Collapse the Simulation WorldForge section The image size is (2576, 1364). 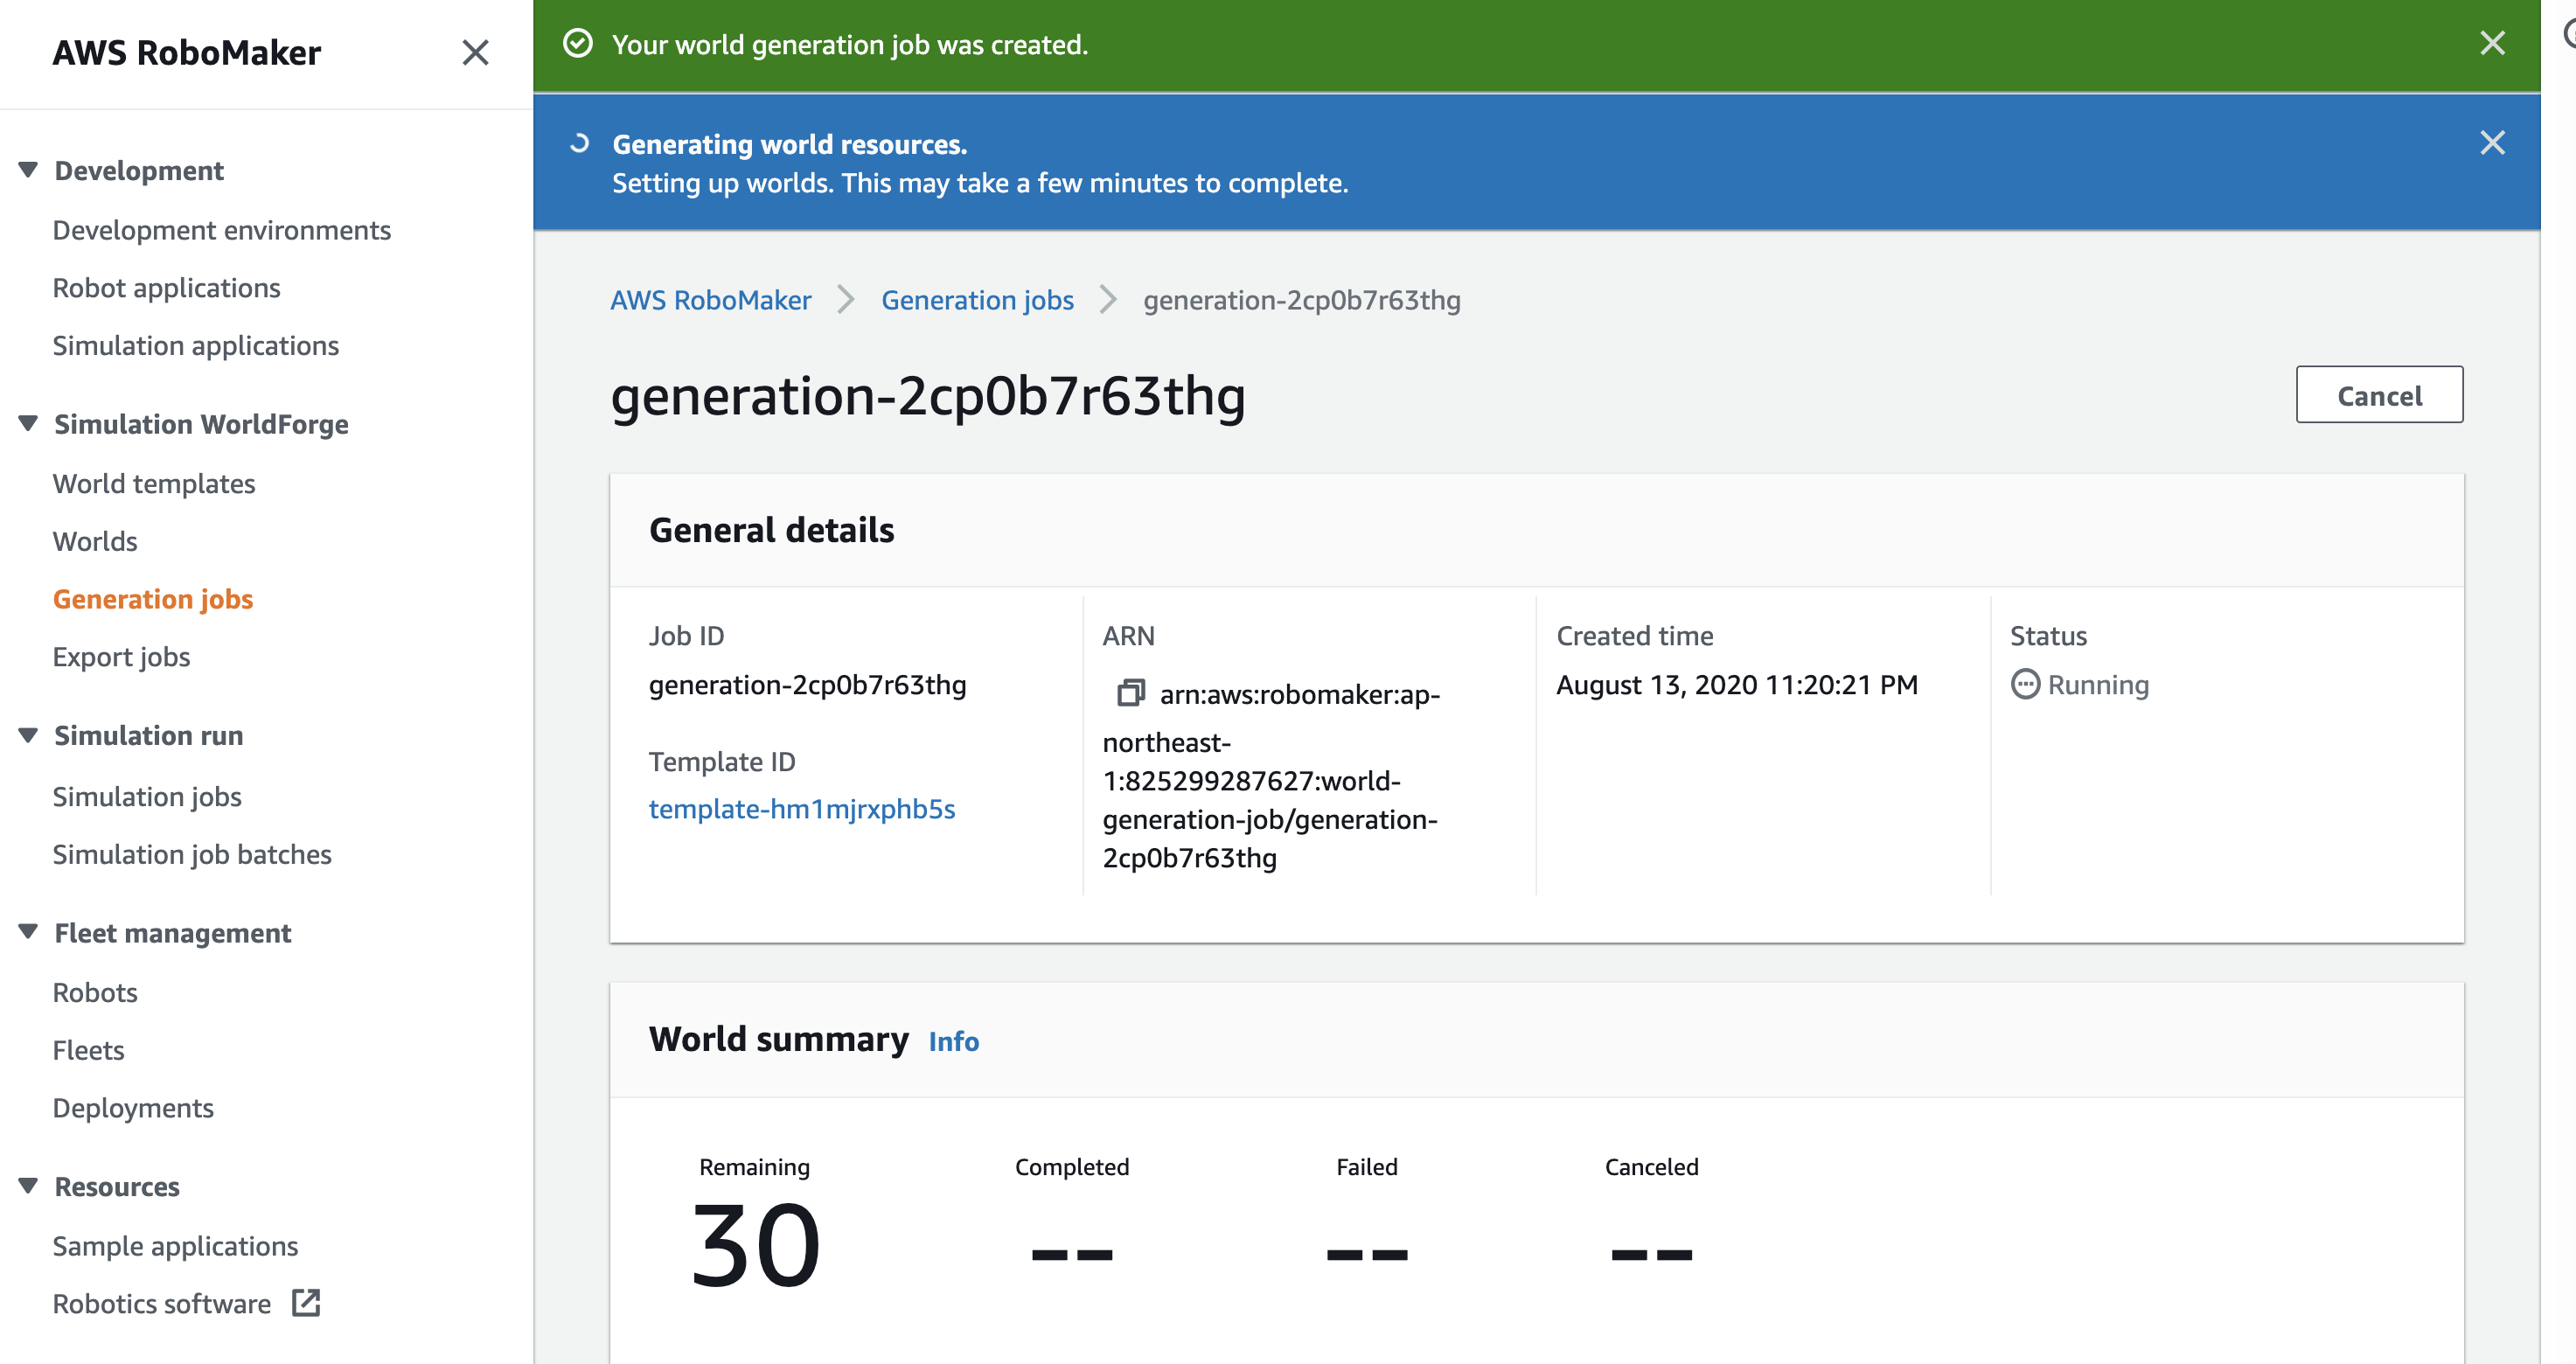pos(28,424)
